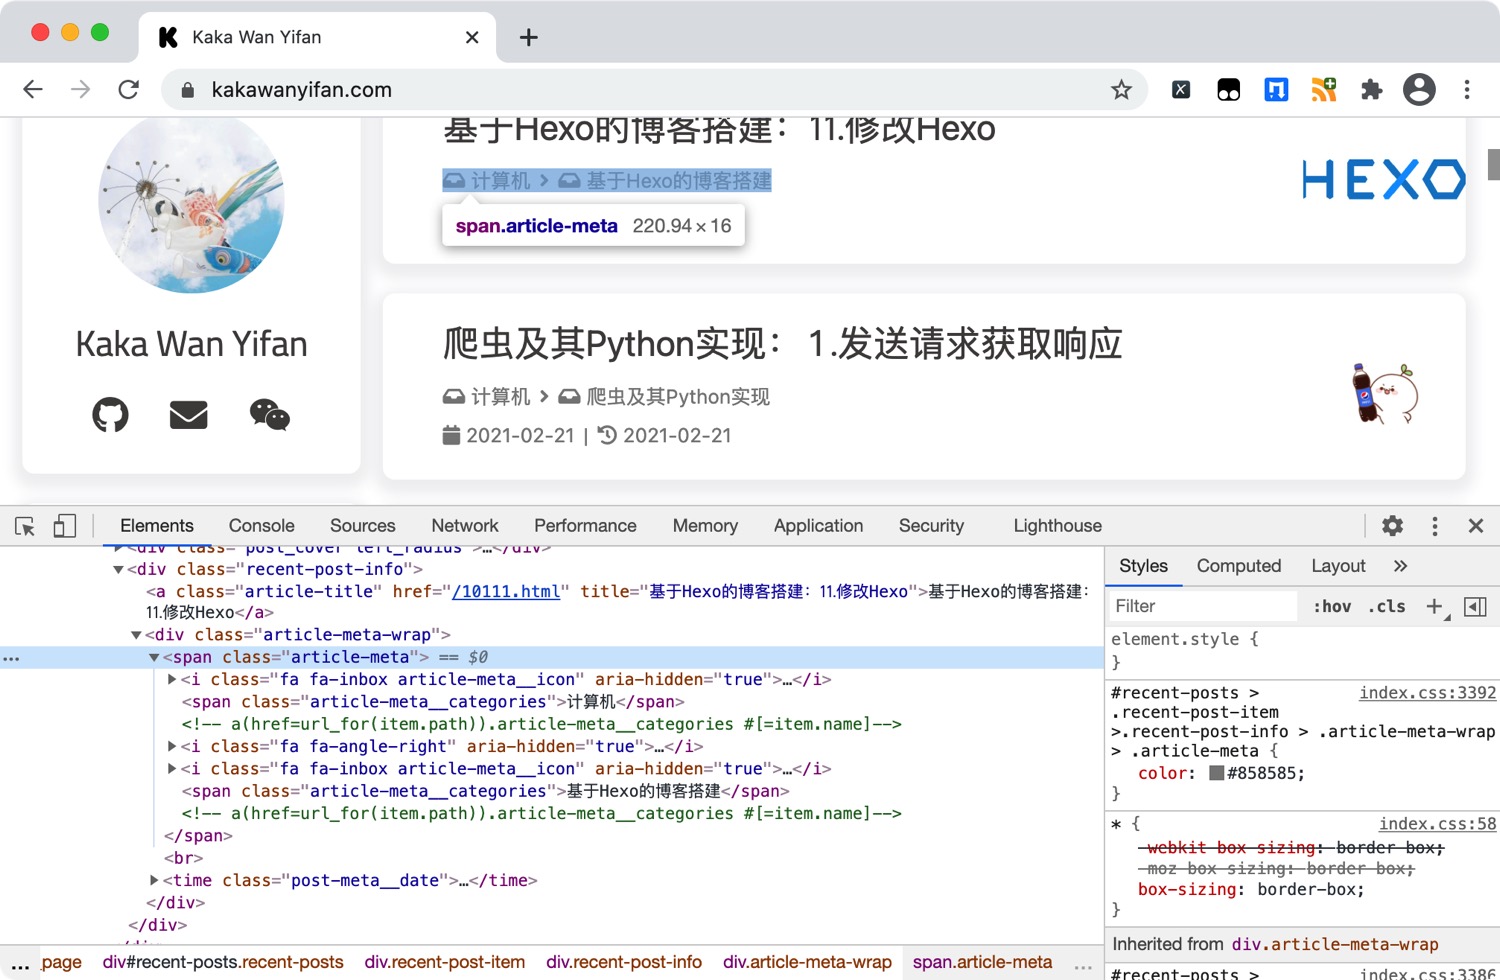Open the GitHub profile icon

point(110,414)
